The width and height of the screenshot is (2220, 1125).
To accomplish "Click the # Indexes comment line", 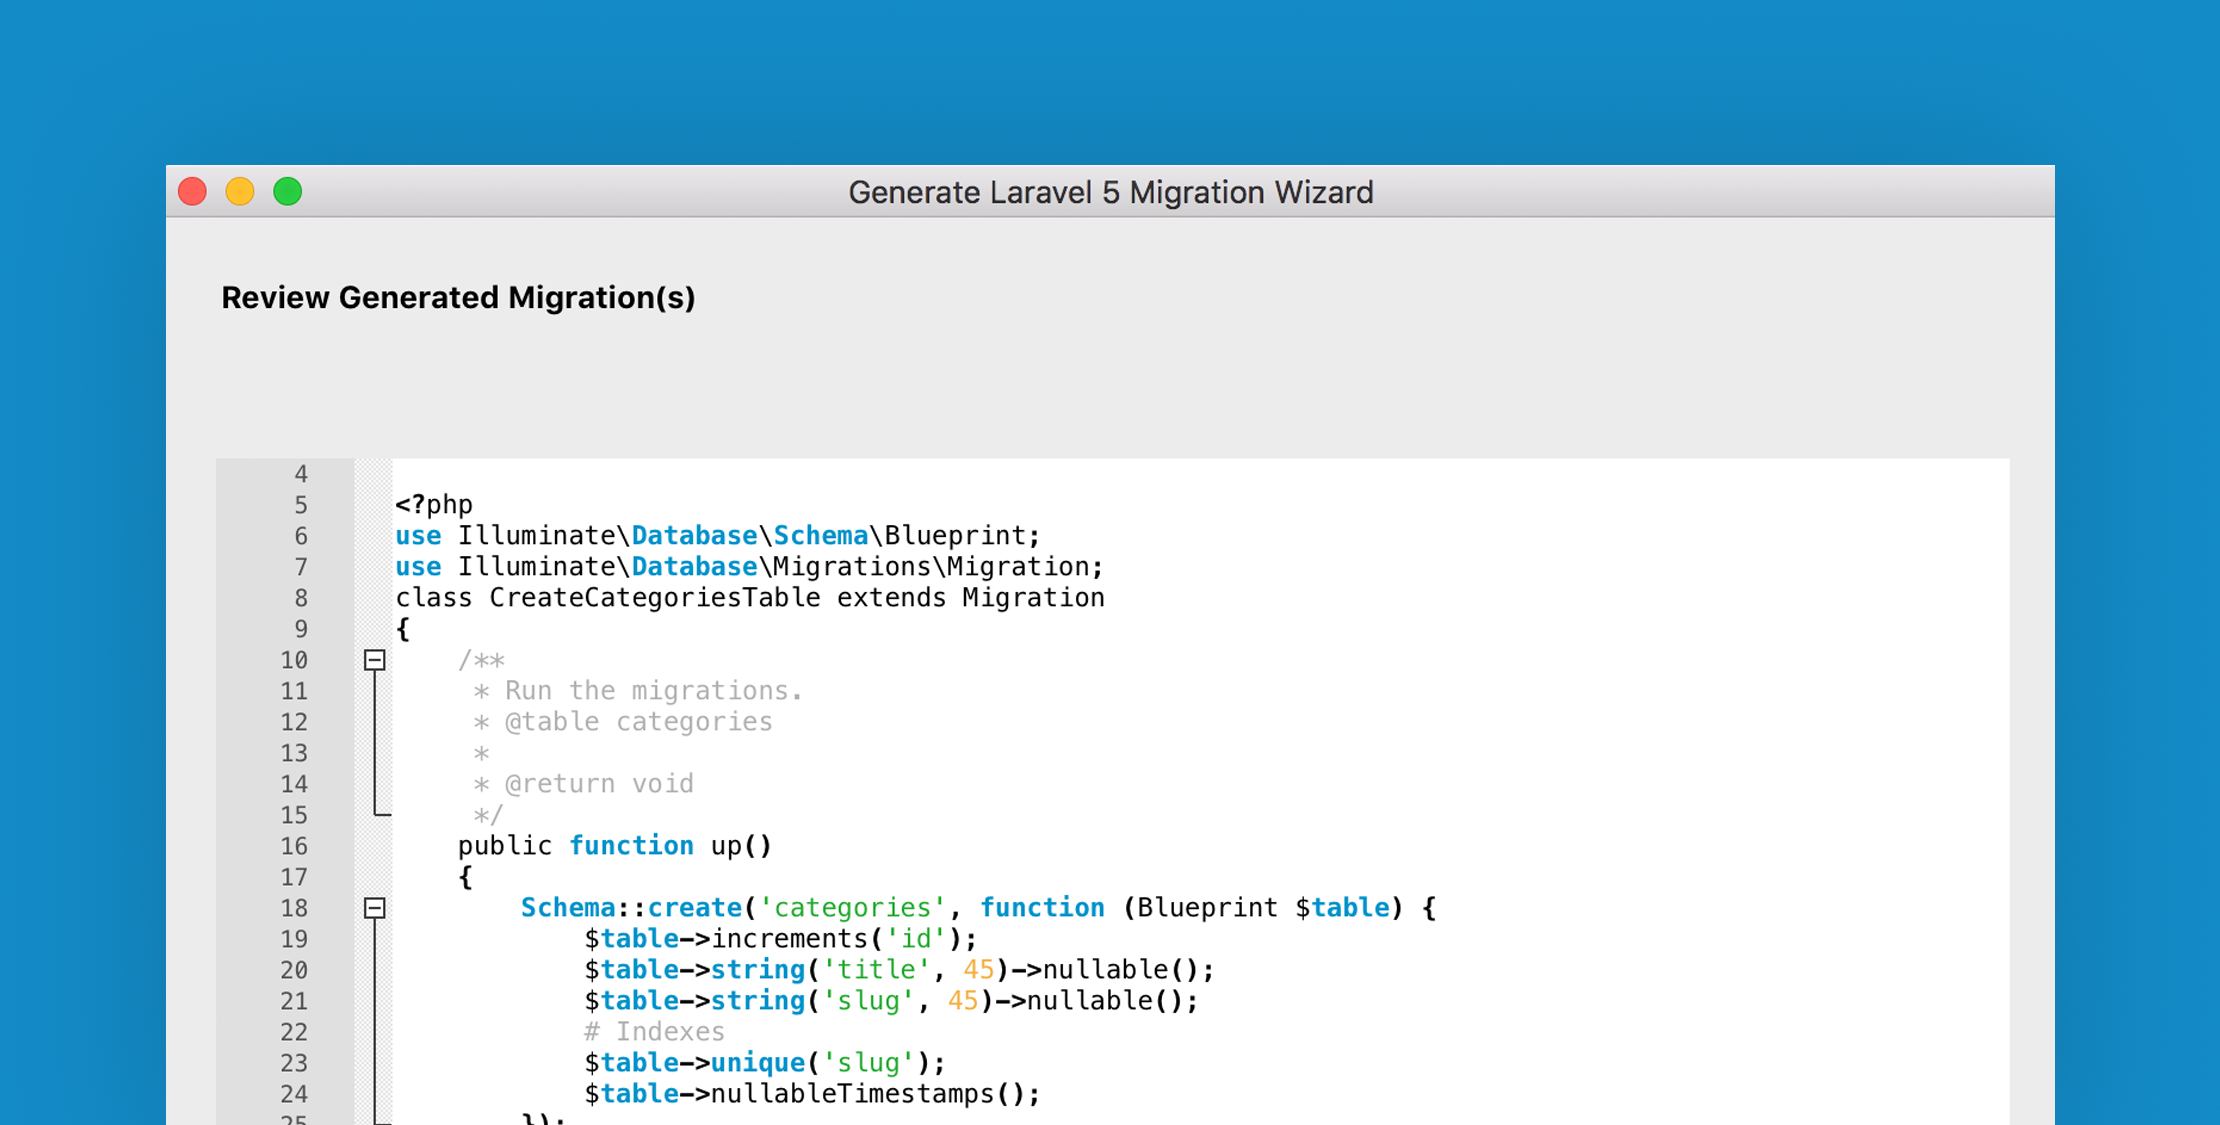I will click(x=655, y=1031).
